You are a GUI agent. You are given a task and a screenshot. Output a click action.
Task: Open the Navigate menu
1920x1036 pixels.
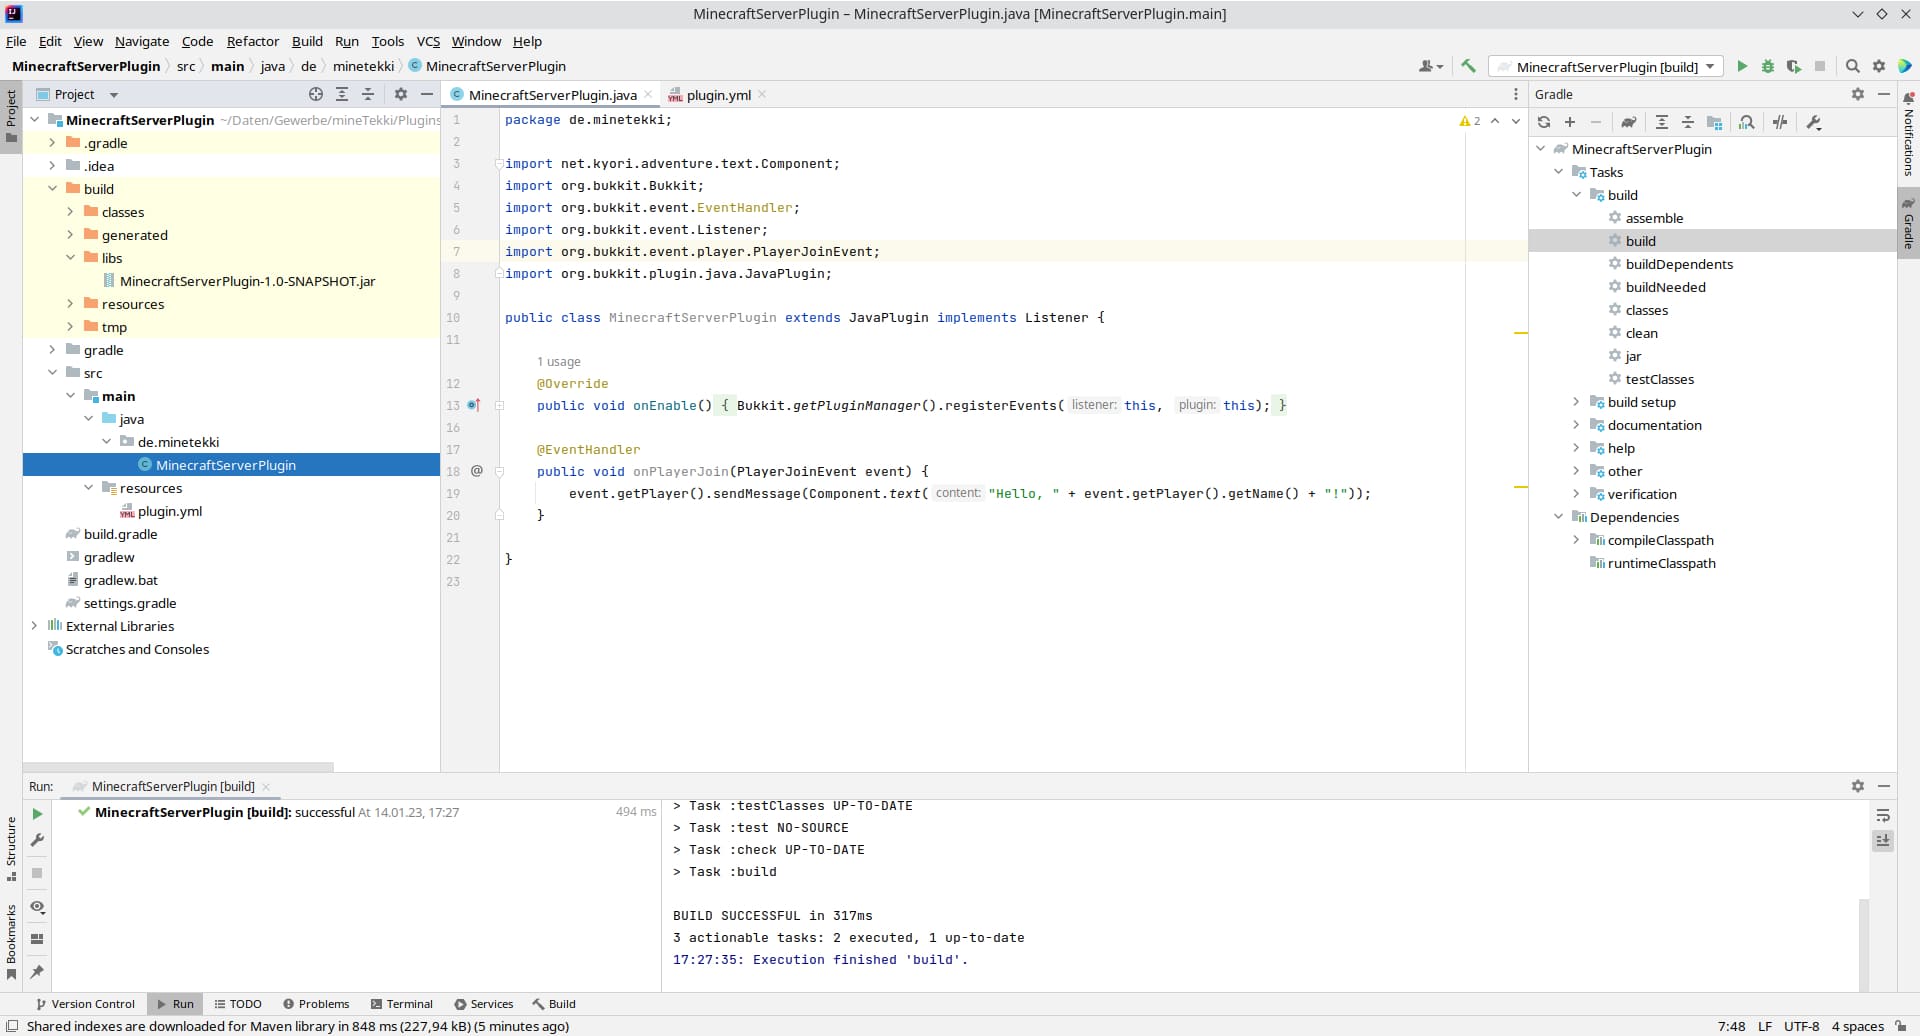pos(142,41)
